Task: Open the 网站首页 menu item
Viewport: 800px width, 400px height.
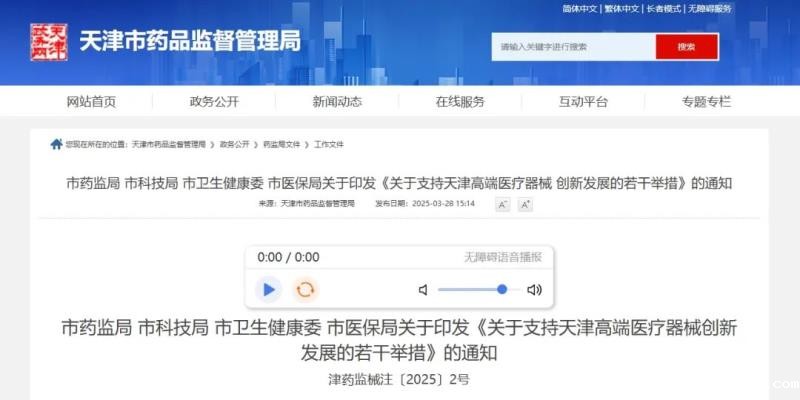Action: pos(91,102)
